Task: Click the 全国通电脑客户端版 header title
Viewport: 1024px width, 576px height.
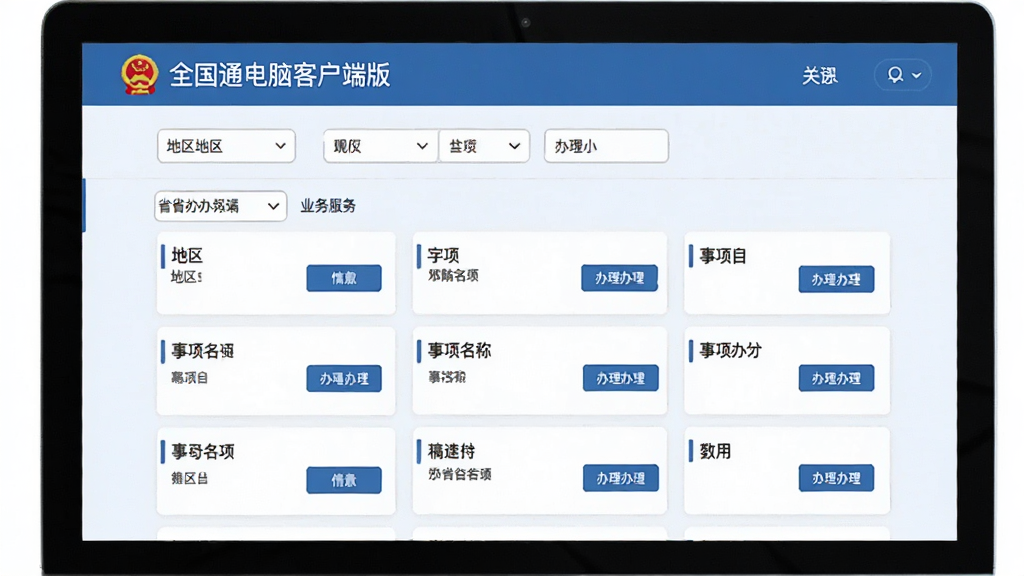Action: pyautogui.click(x=280, y=74)
